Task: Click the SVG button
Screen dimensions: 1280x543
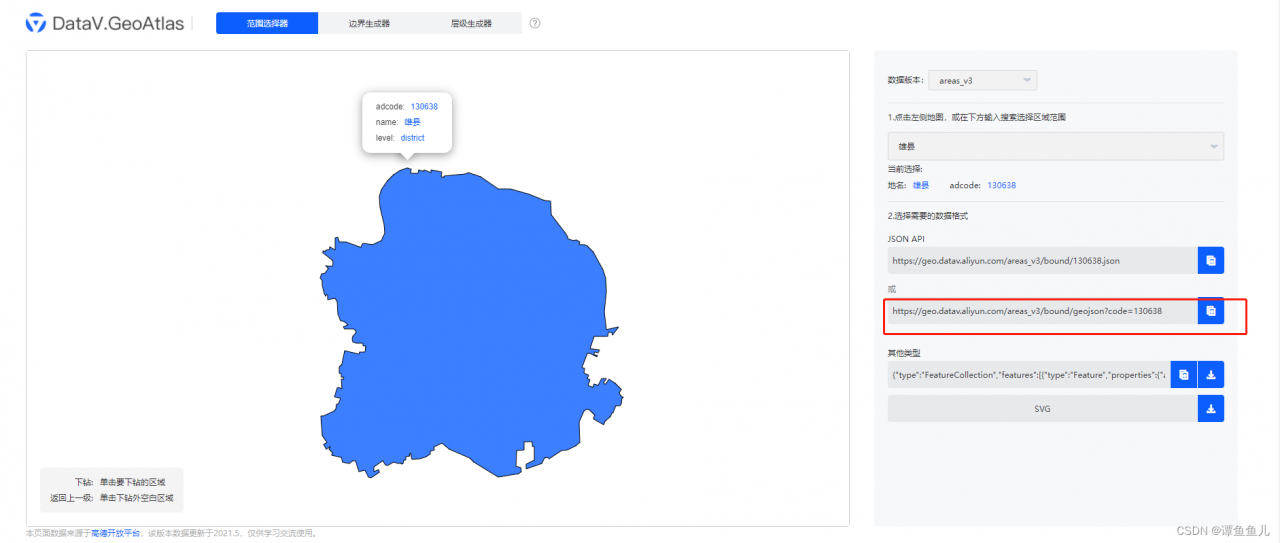Action: [x=1043, y=409]
